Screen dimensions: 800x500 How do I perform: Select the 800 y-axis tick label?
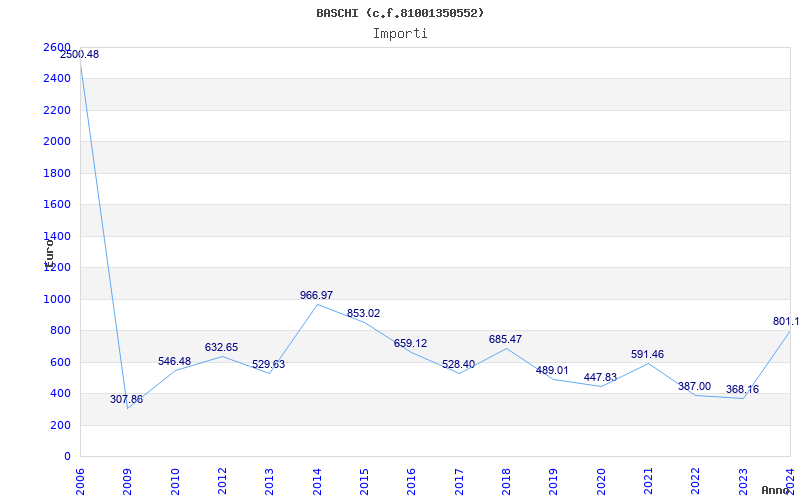(61, 331)
